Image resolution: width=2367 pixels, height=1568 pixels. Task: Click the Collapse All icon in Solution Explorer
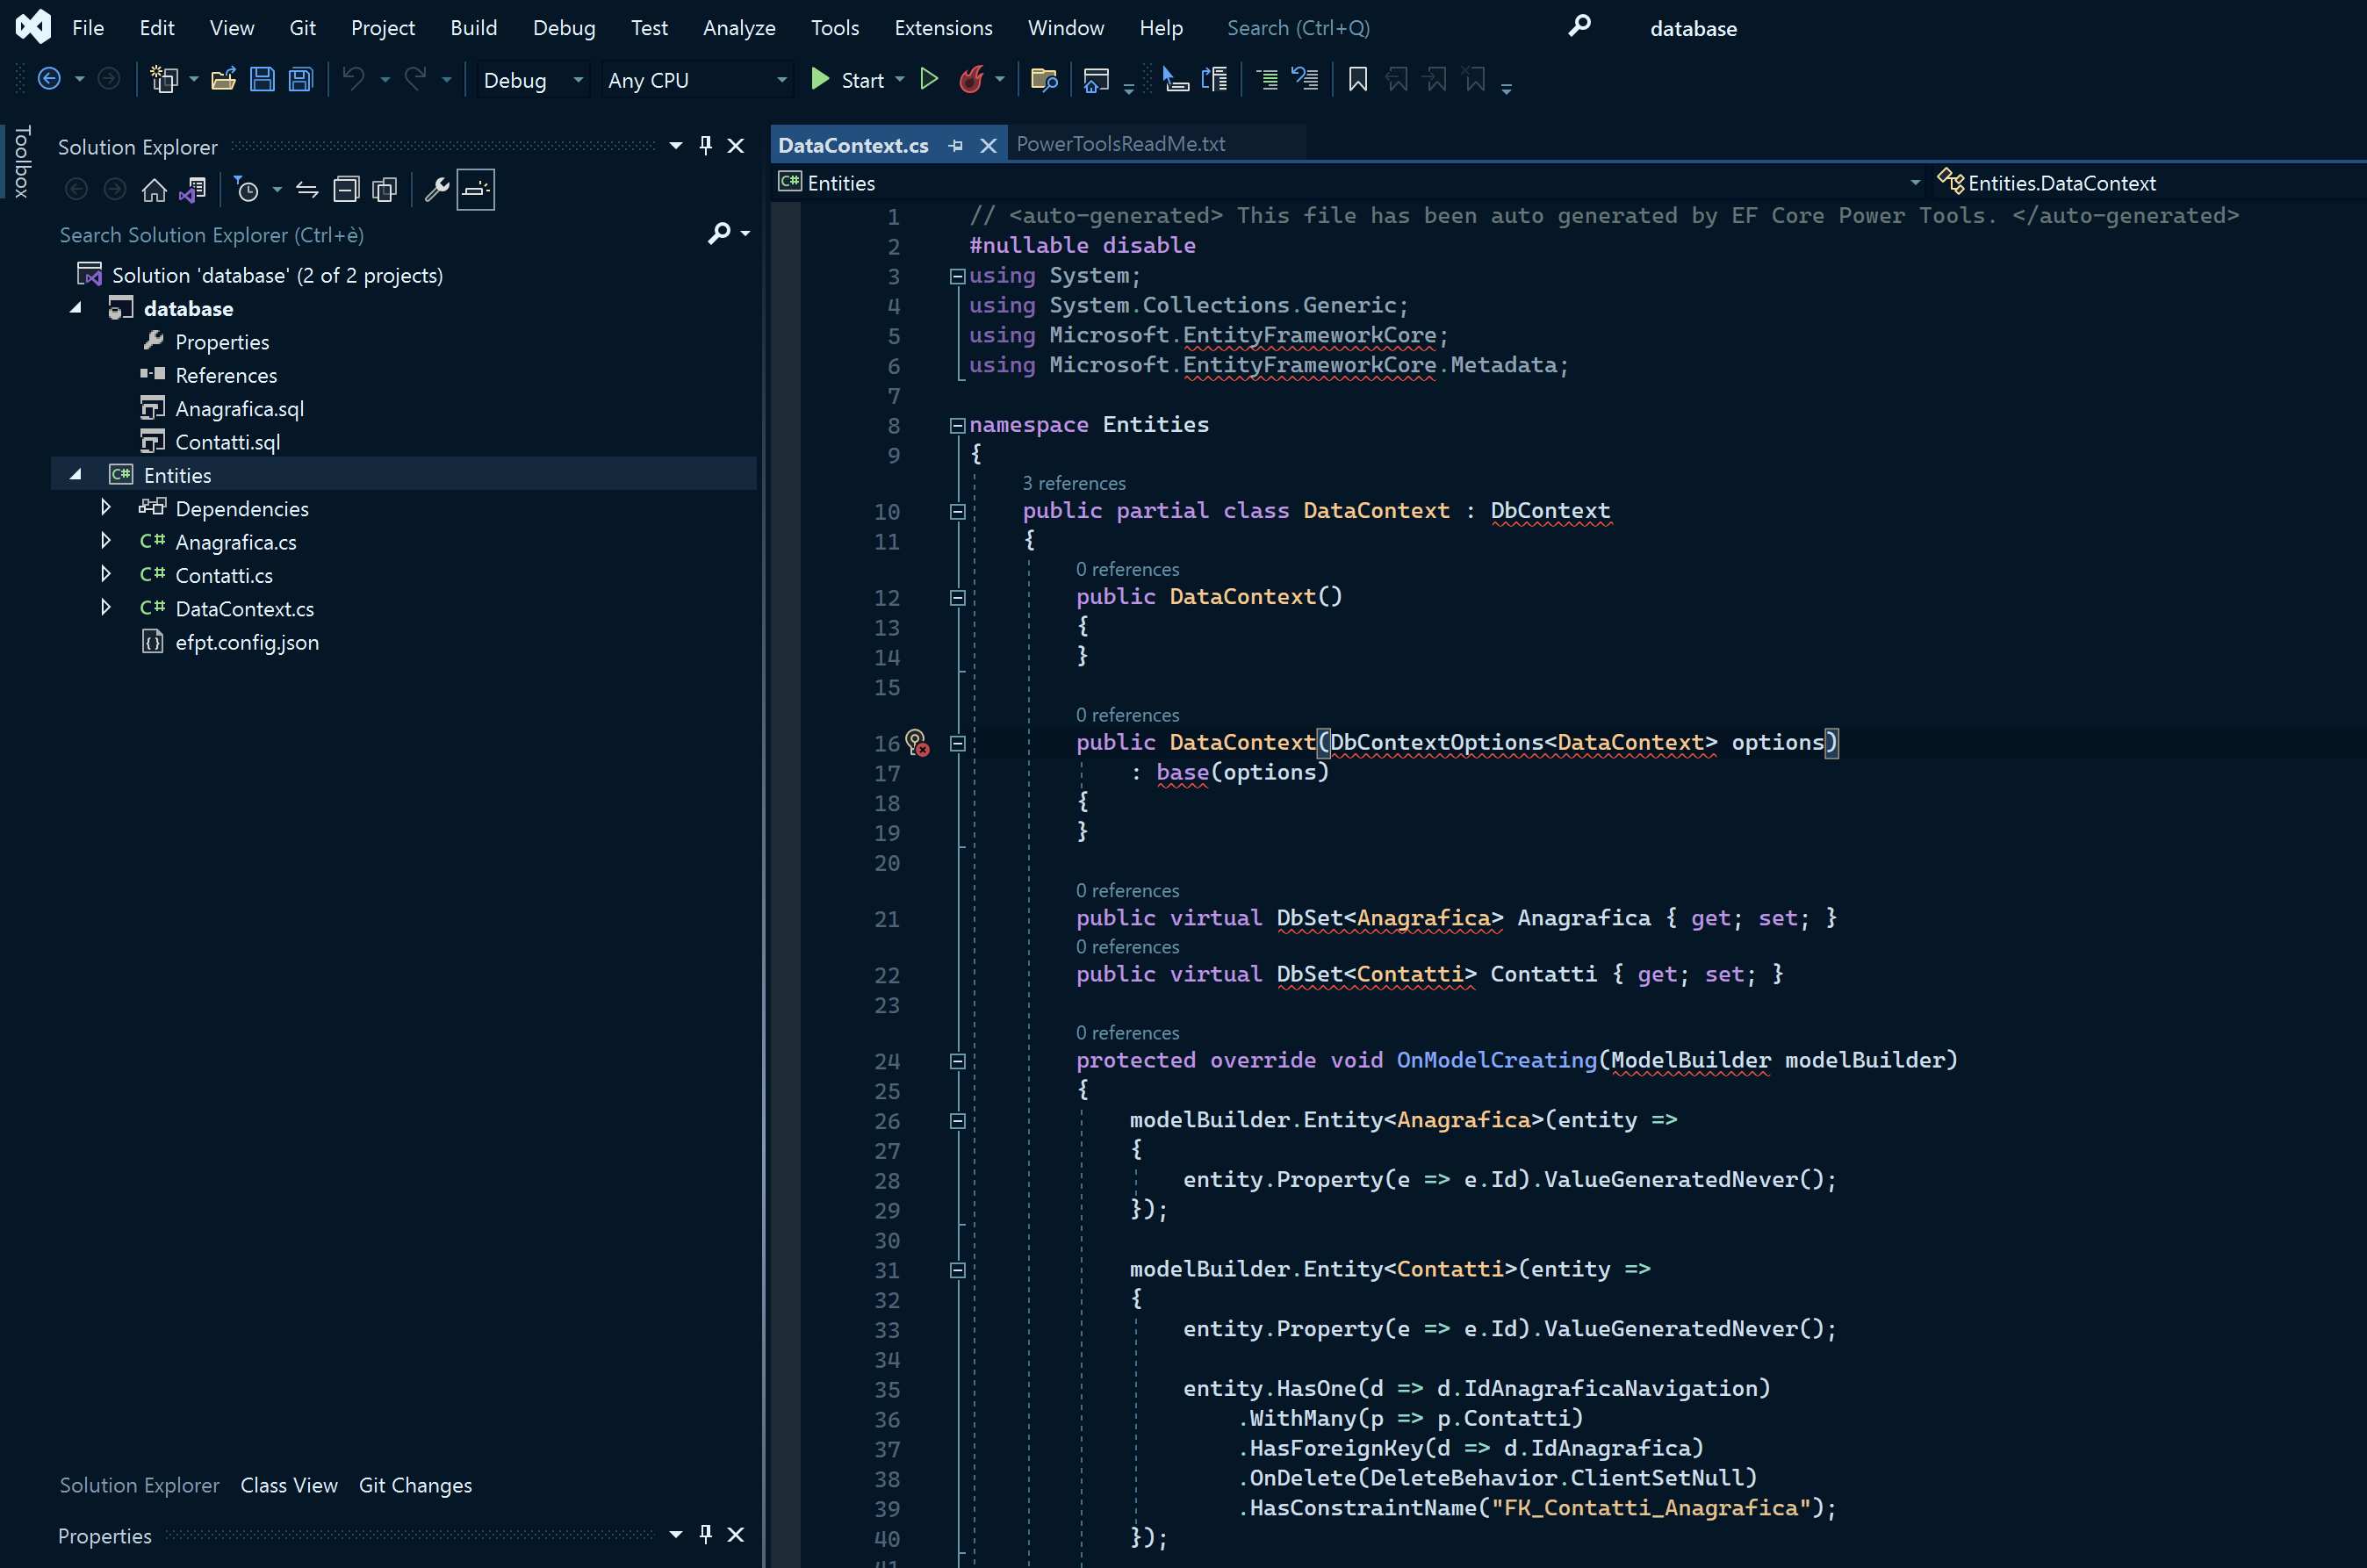coord(346,190)
